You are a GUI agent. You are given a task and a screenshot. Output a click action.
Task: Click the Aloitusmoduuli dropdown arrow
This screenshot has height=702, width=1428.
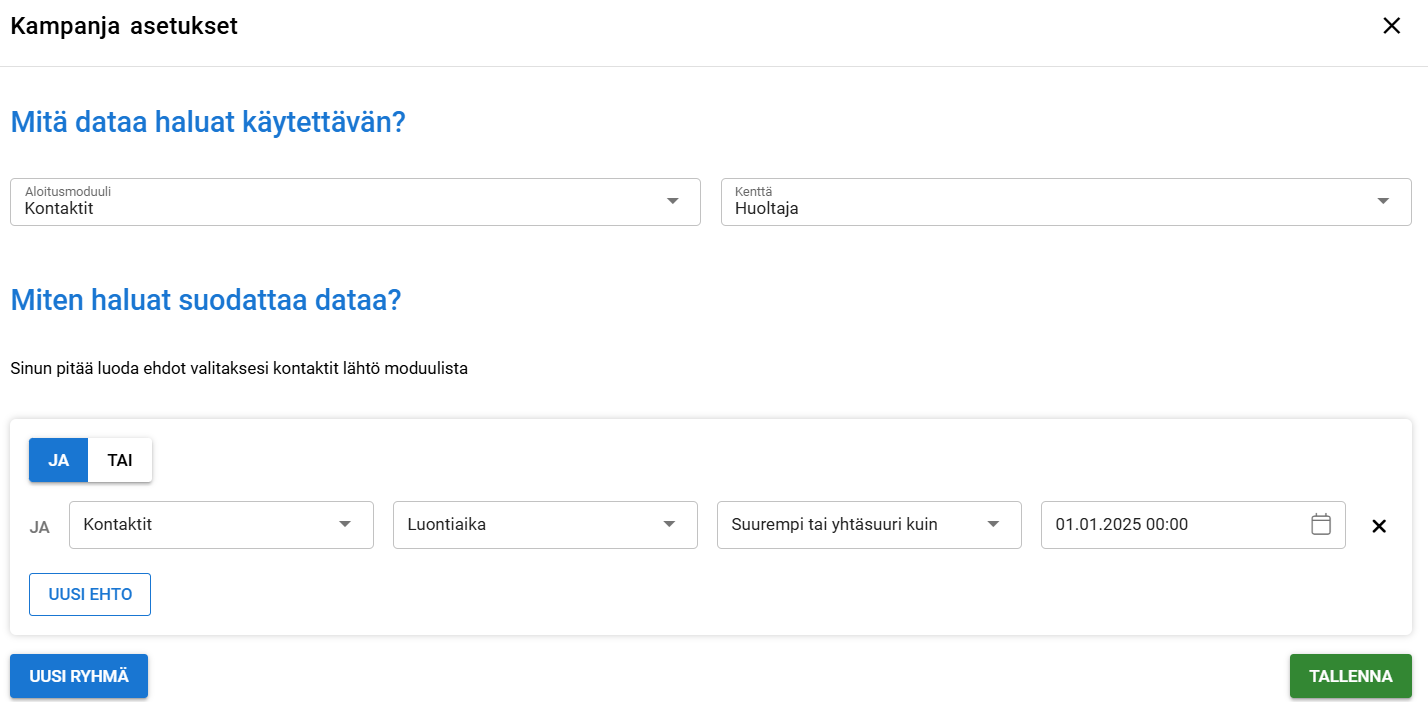coord(673,201)
